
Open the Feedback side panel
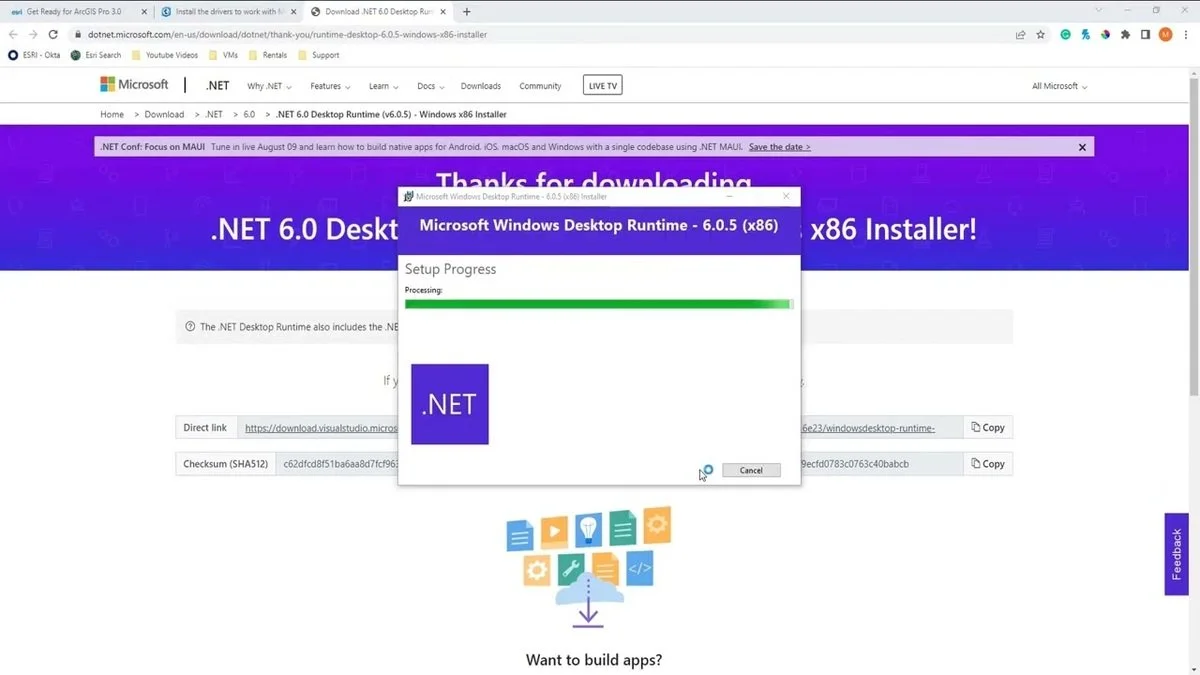[1177, 554]
